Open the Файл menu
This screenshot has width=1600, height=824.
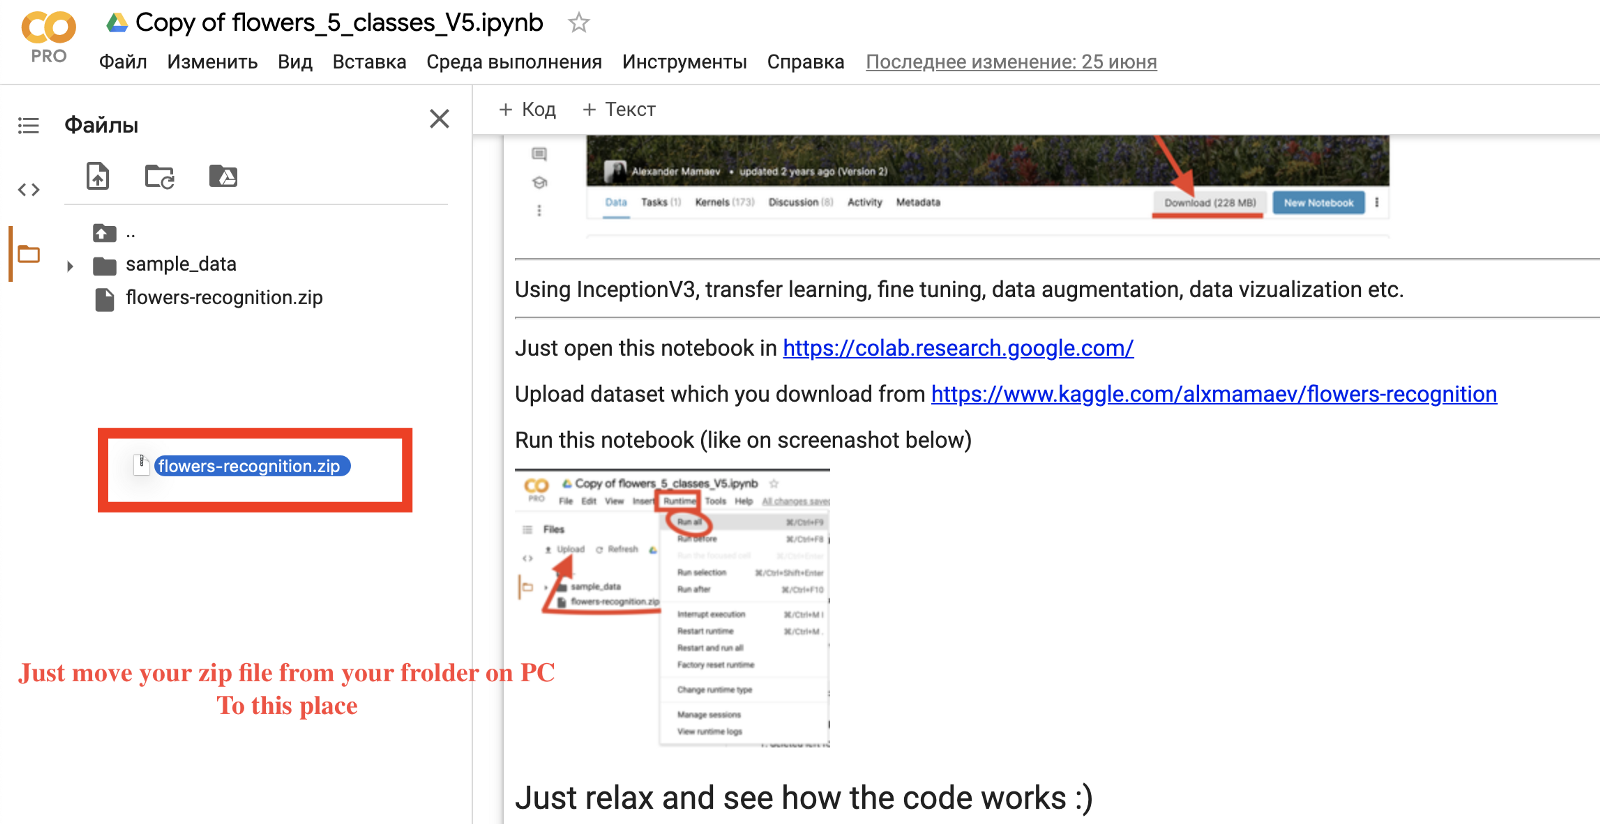(123, 62)
